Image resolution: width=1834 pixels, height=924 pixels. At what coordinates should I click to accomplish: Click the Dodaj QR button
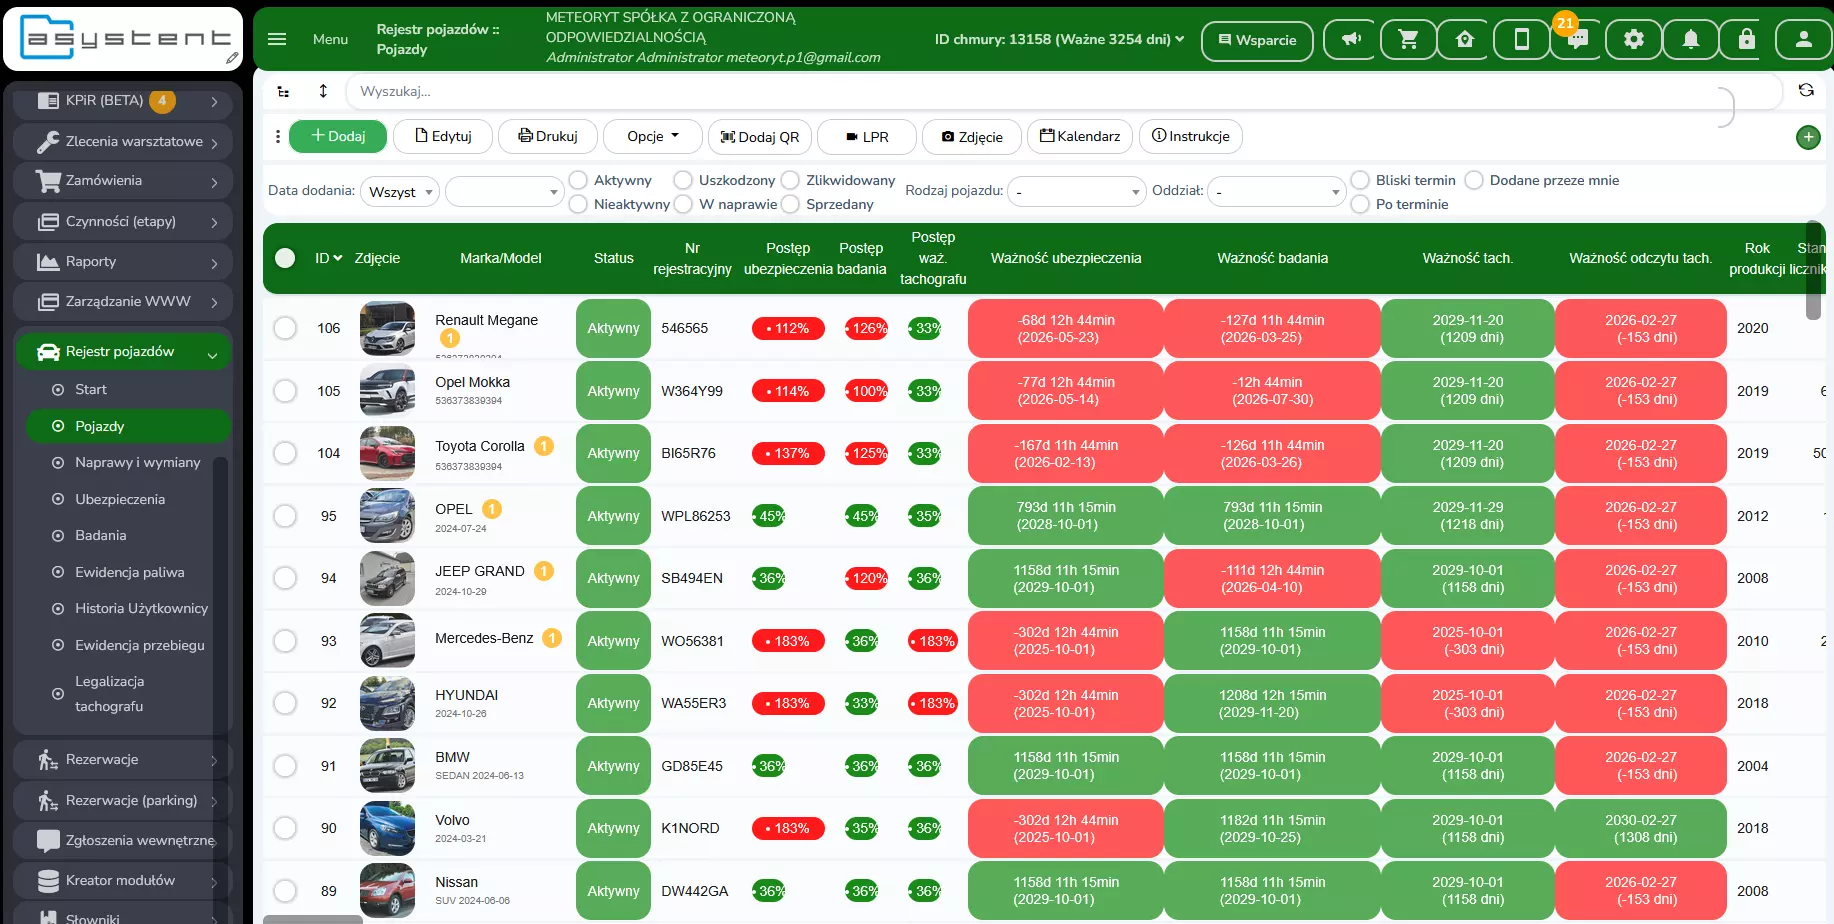tap(760, 137)
